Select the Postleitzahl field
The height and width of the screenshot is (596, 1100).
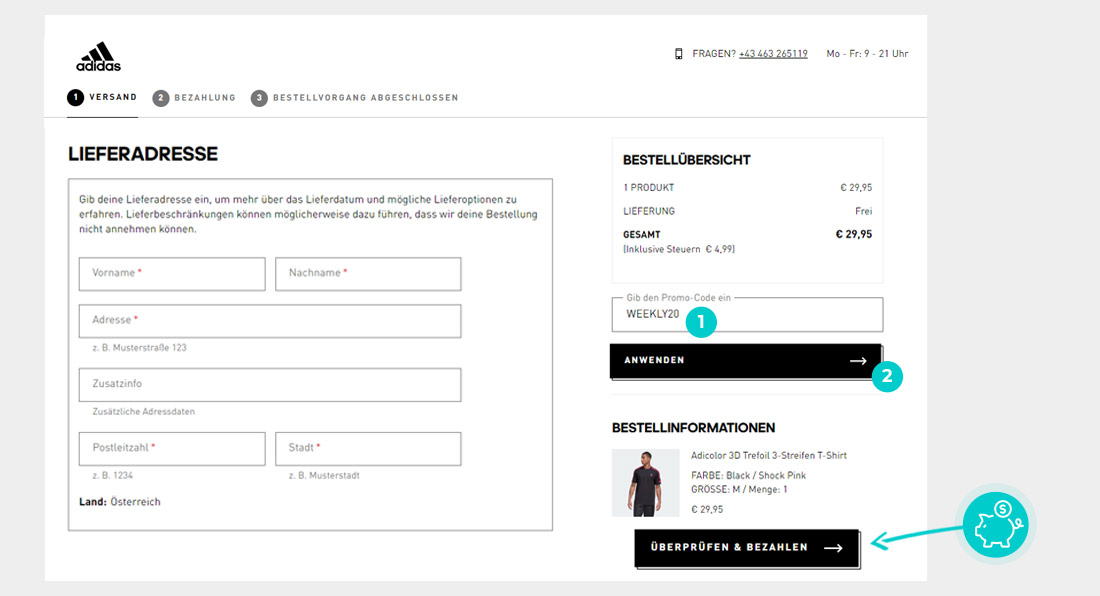(x=172, y=448)
